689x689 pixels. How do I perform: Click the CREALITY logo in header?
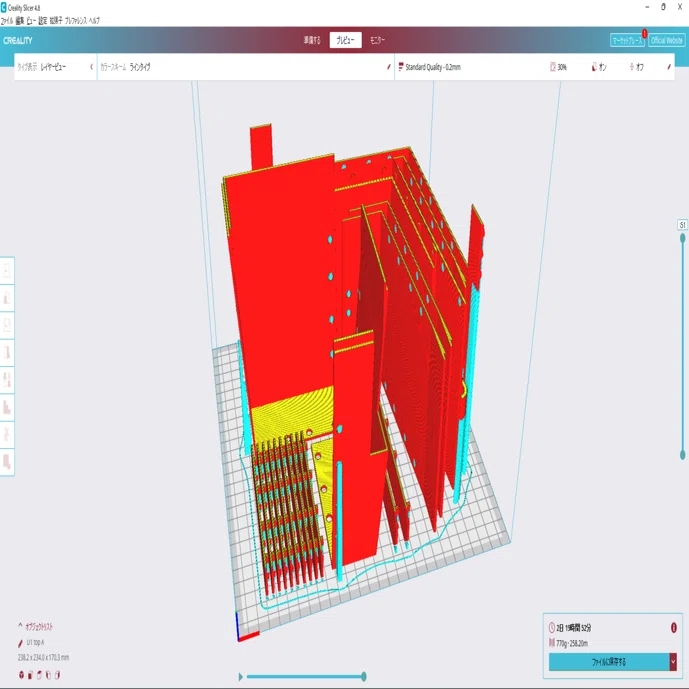(x=18, y=40)
